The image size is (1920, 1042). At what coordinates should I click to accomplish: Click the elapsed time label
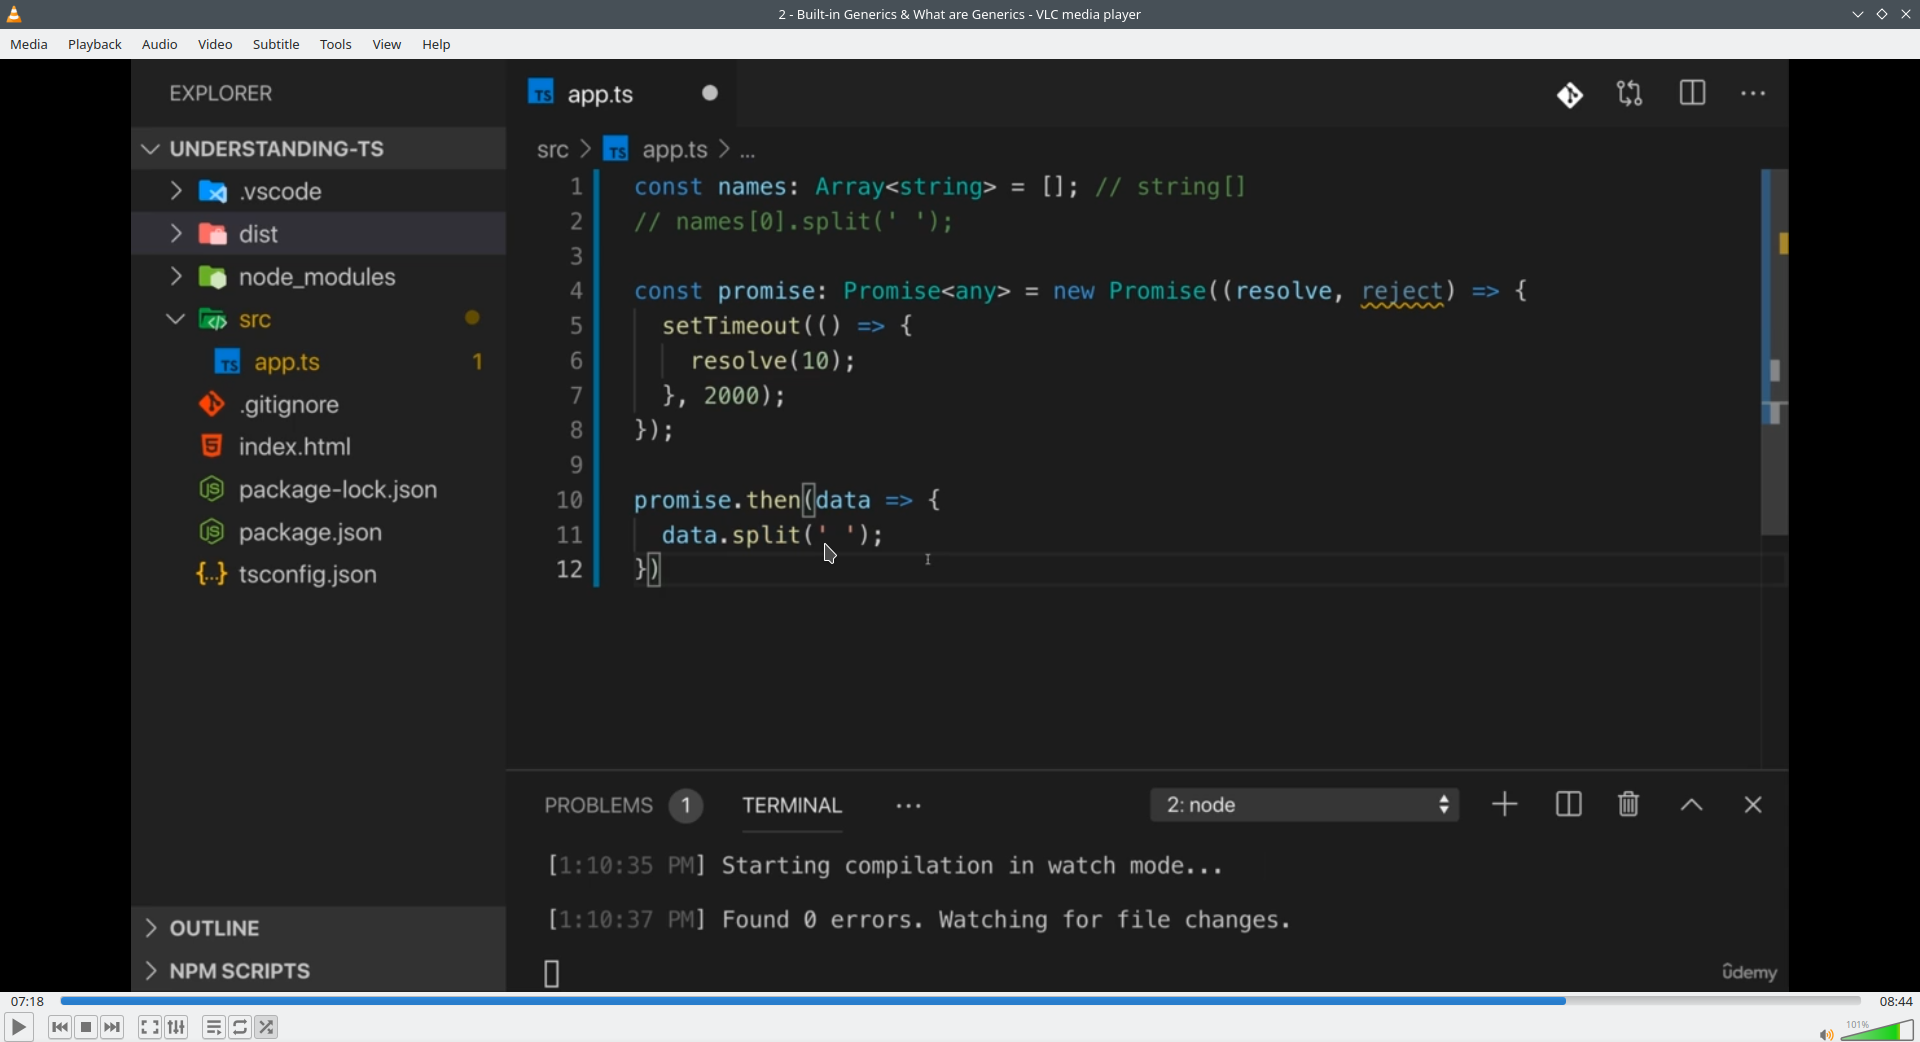[28, 1001]
